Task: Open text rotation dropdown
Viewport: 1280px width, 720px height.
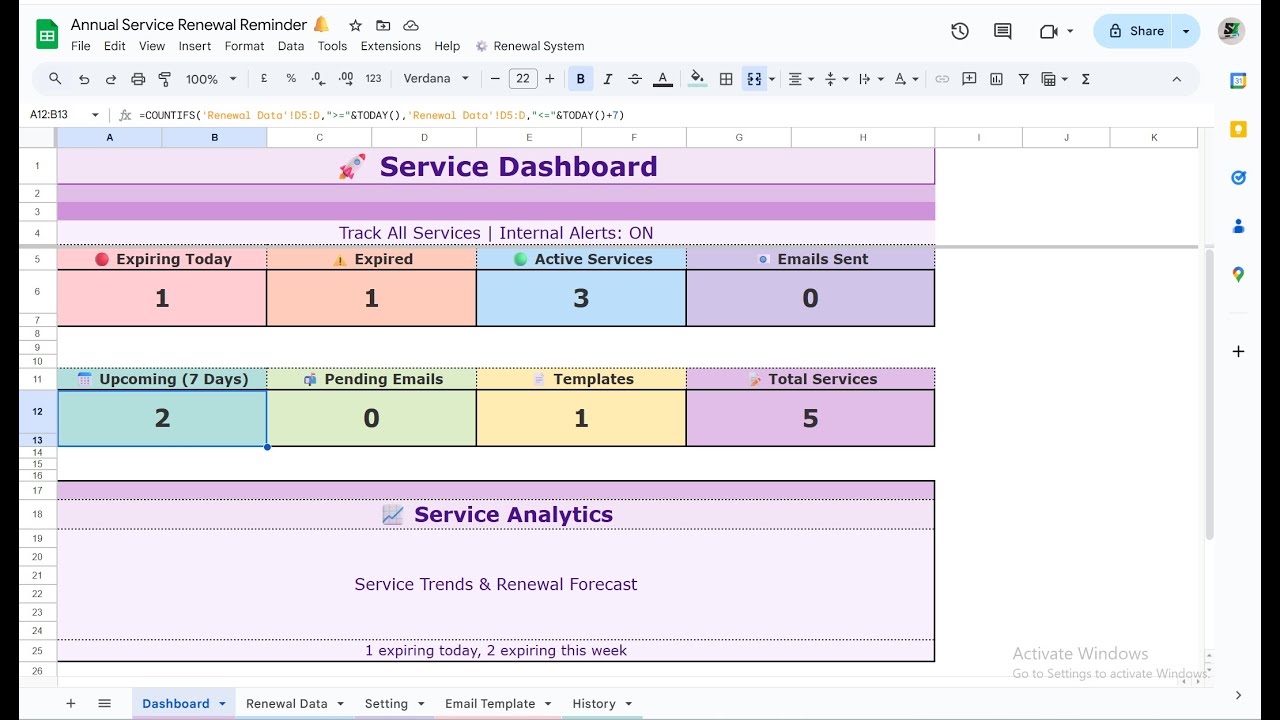Action: pyautogui.click(x=905, y=79)
